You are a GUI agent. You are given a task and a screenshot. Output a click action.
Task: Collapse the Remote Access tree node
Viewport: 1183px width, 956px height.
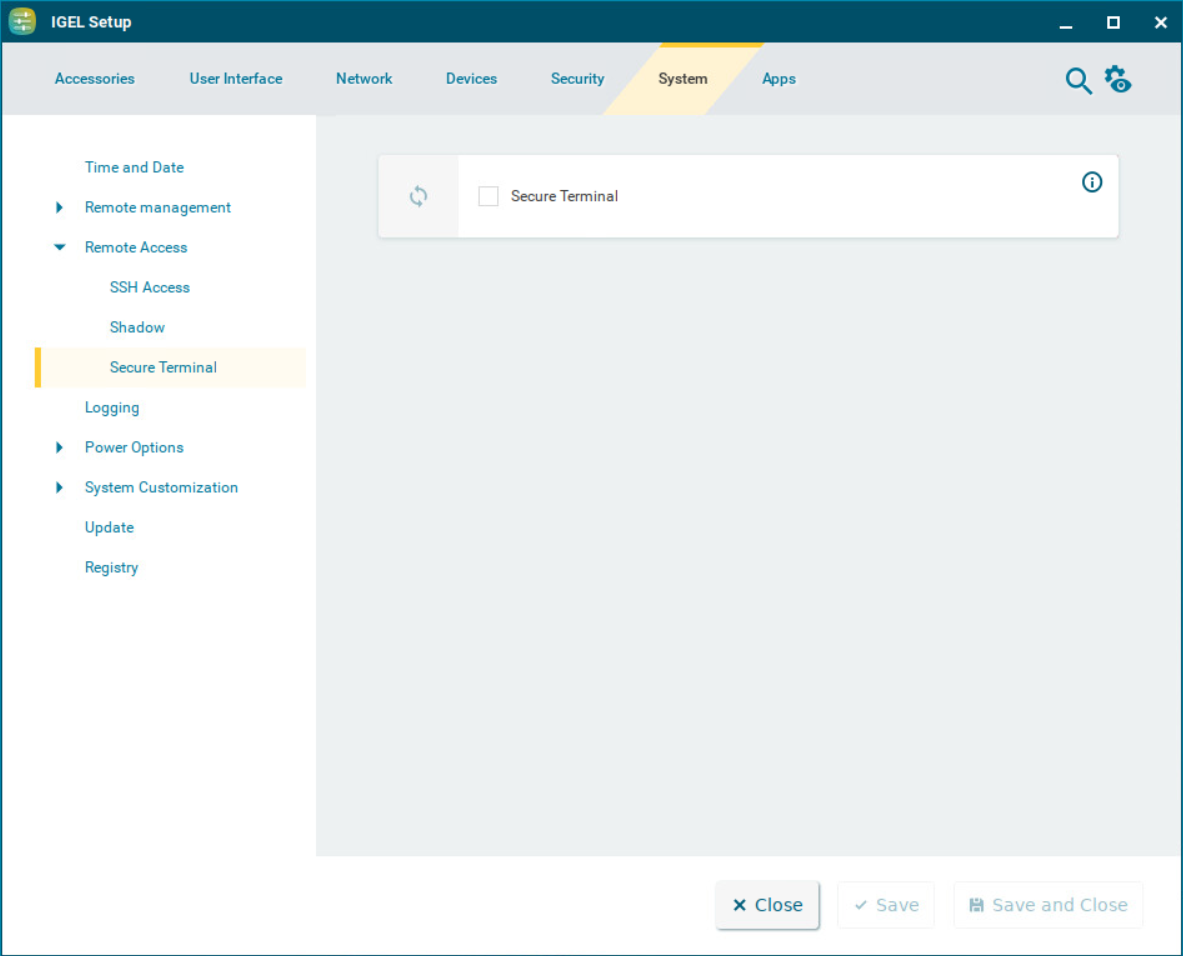coord(60,248)
